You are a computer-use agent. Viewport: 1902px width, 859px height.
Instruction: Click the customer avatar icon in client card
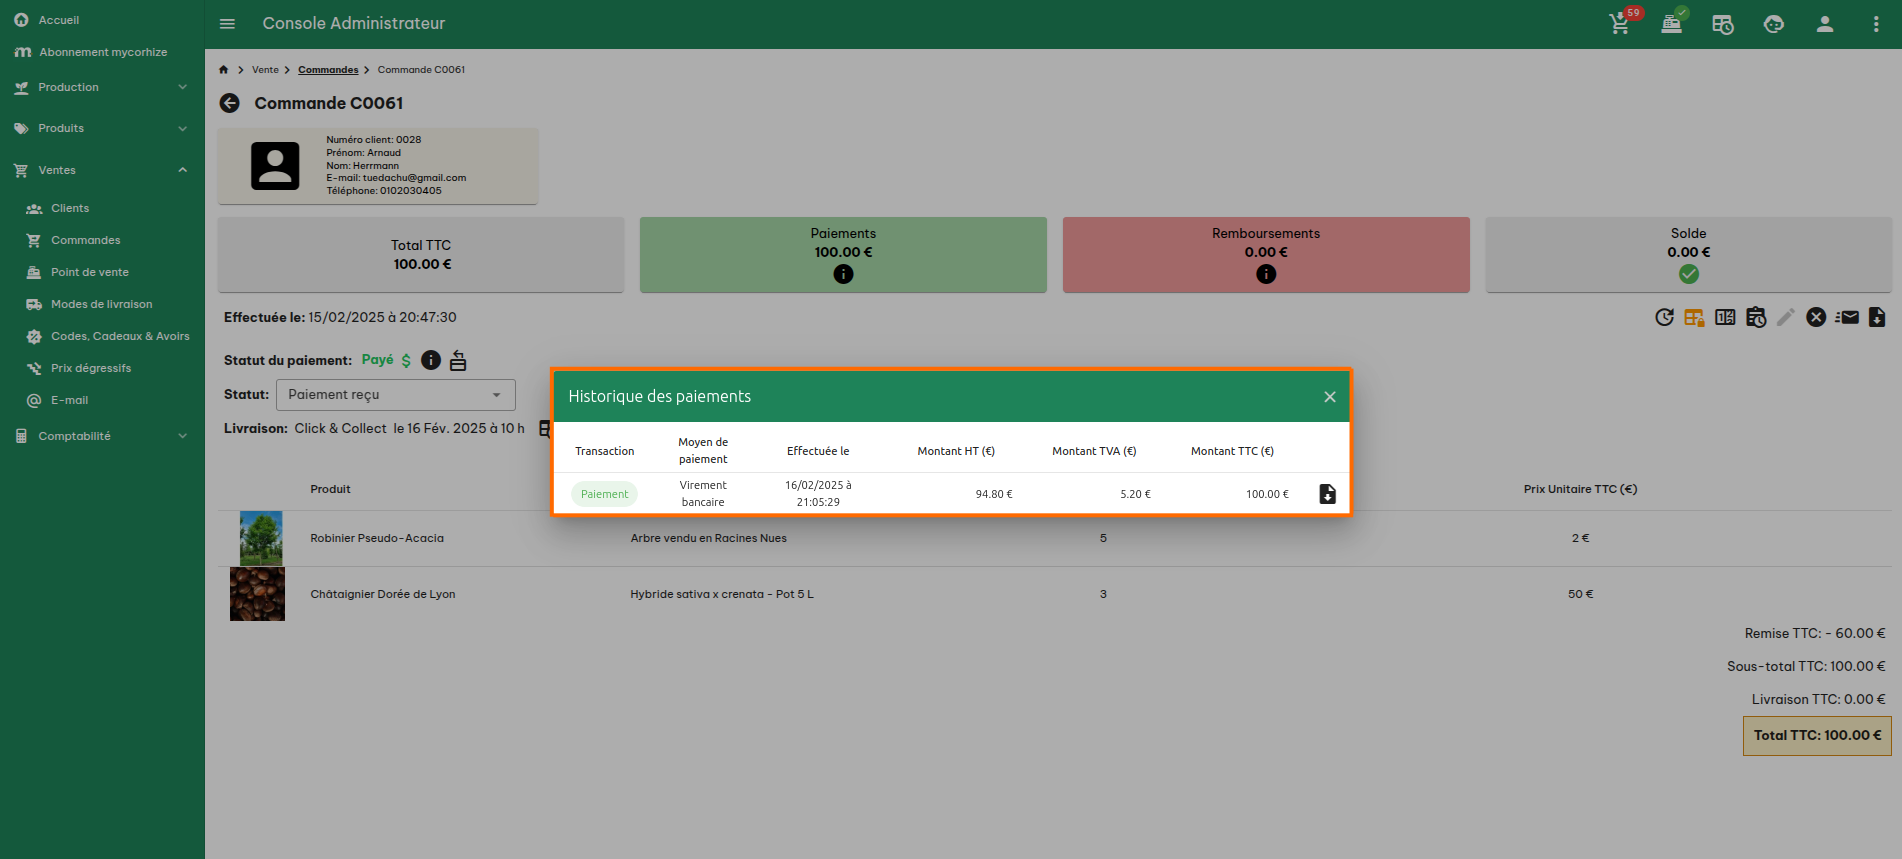[275, 166]
